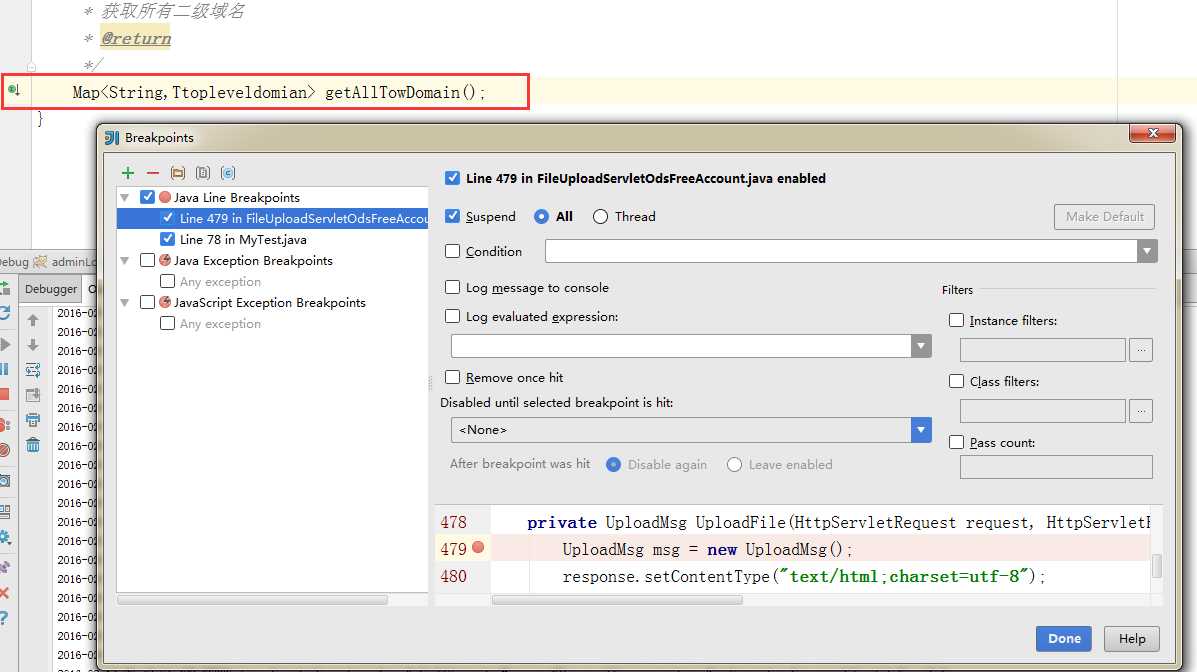Open debug settings gear icon
This screenshot has height=672, width=1197.
click(x=5, y=538)
